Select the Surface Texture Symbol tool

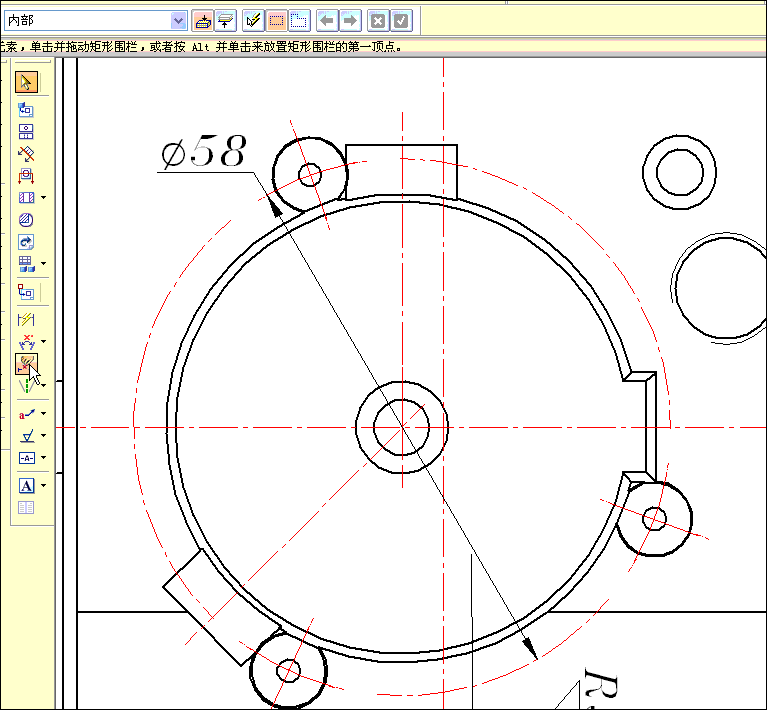(26, 435)
